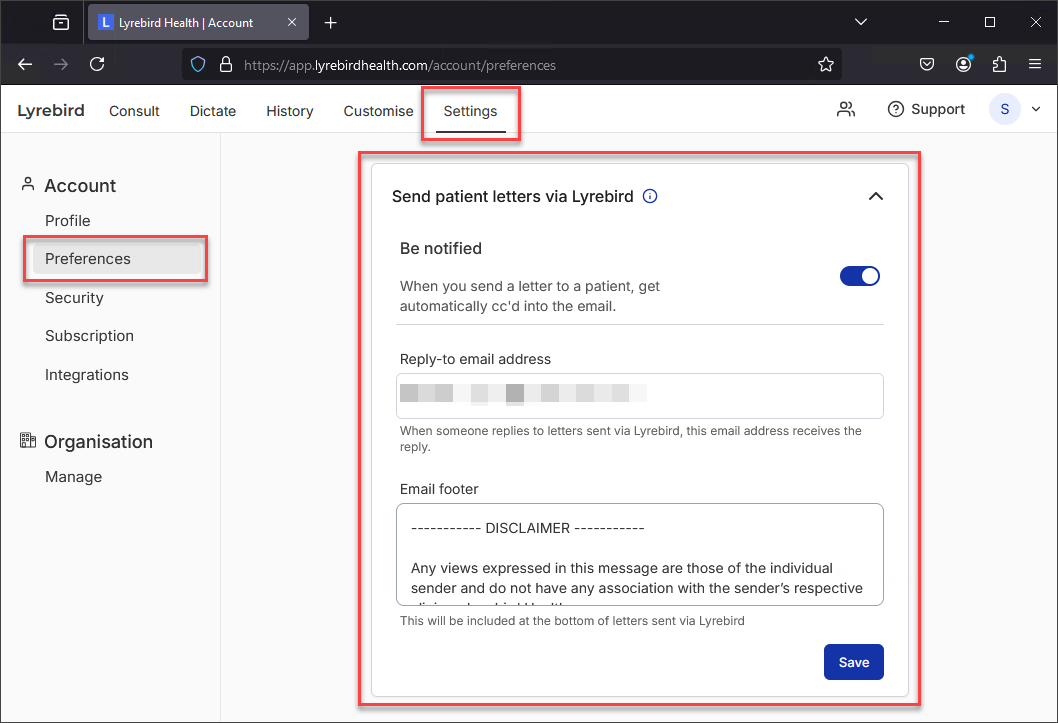This screenshot has width=1058, height=723.
Task: Go back to the previous page
Action: 25,64
